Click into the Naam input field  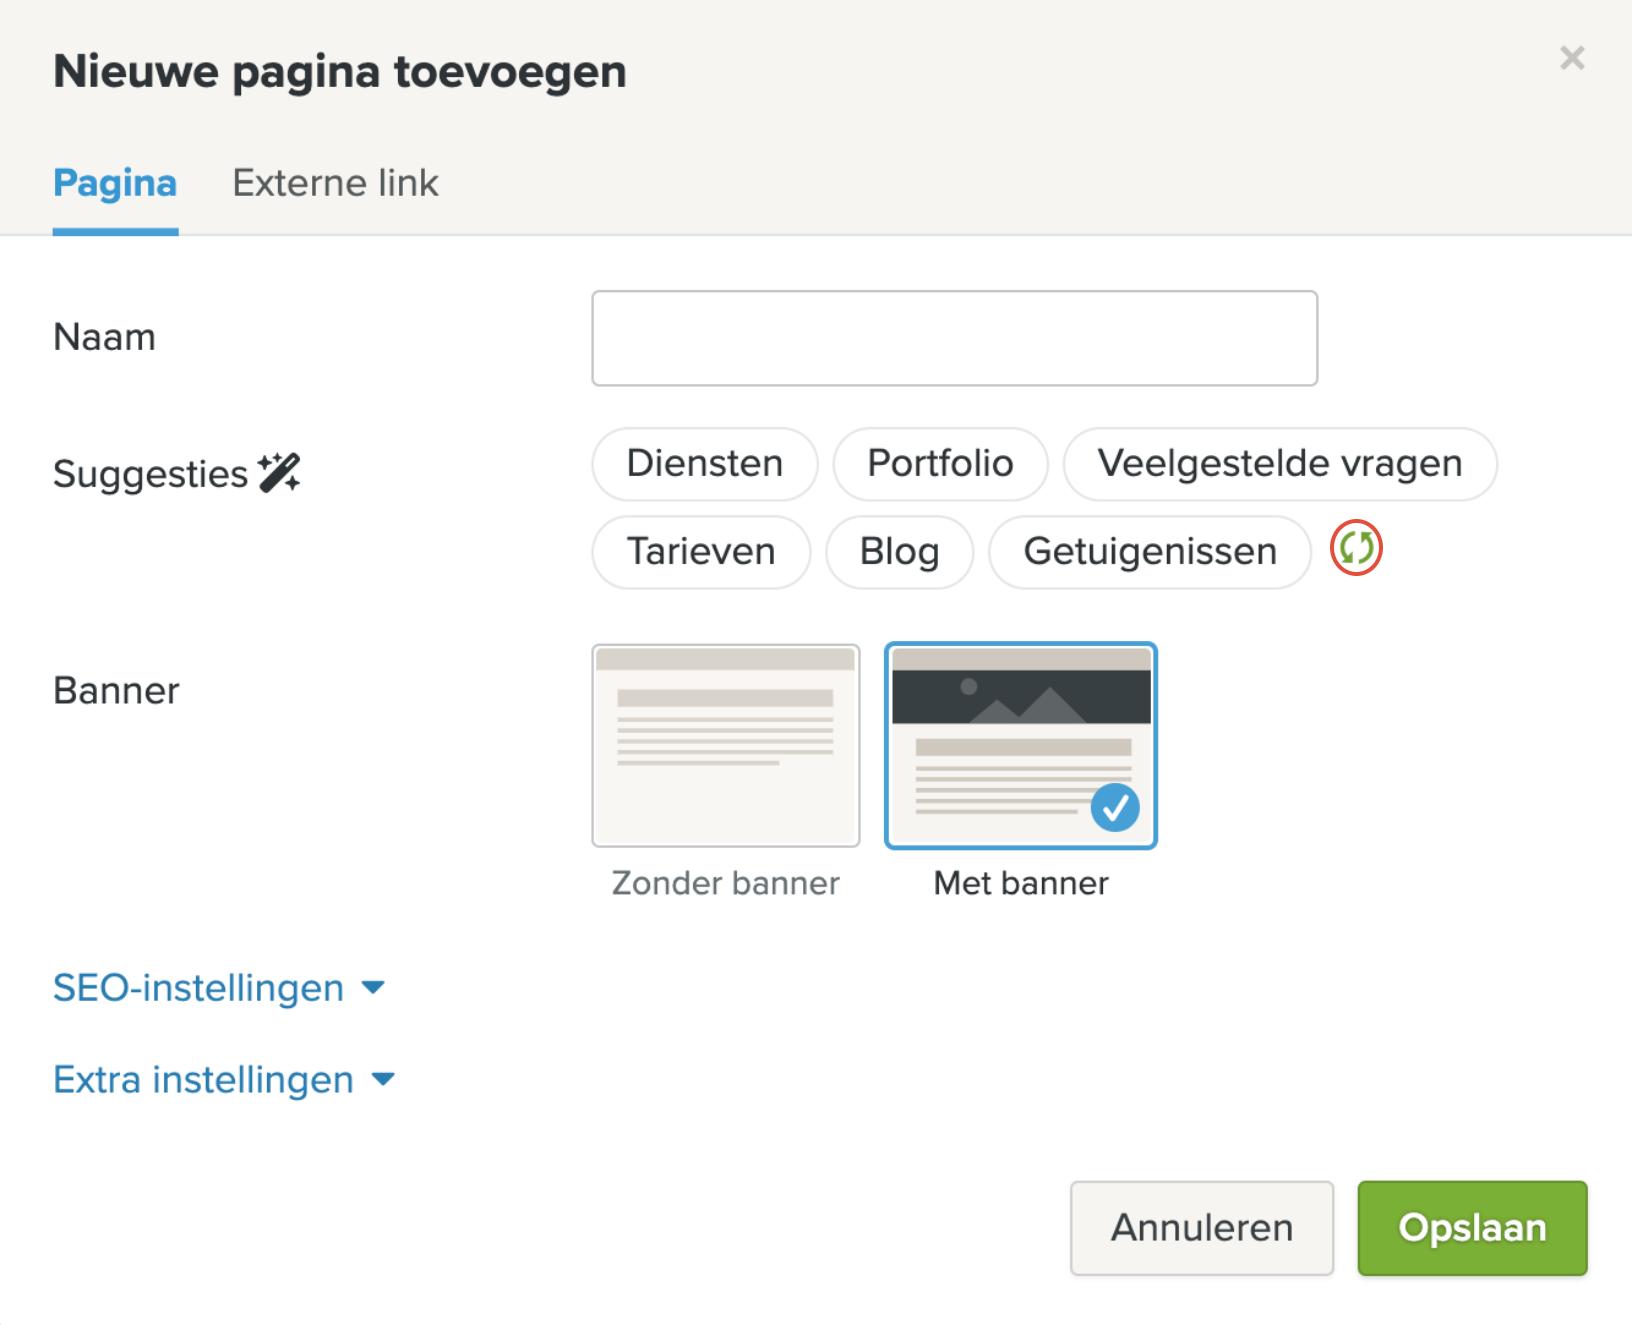[954, 338]
